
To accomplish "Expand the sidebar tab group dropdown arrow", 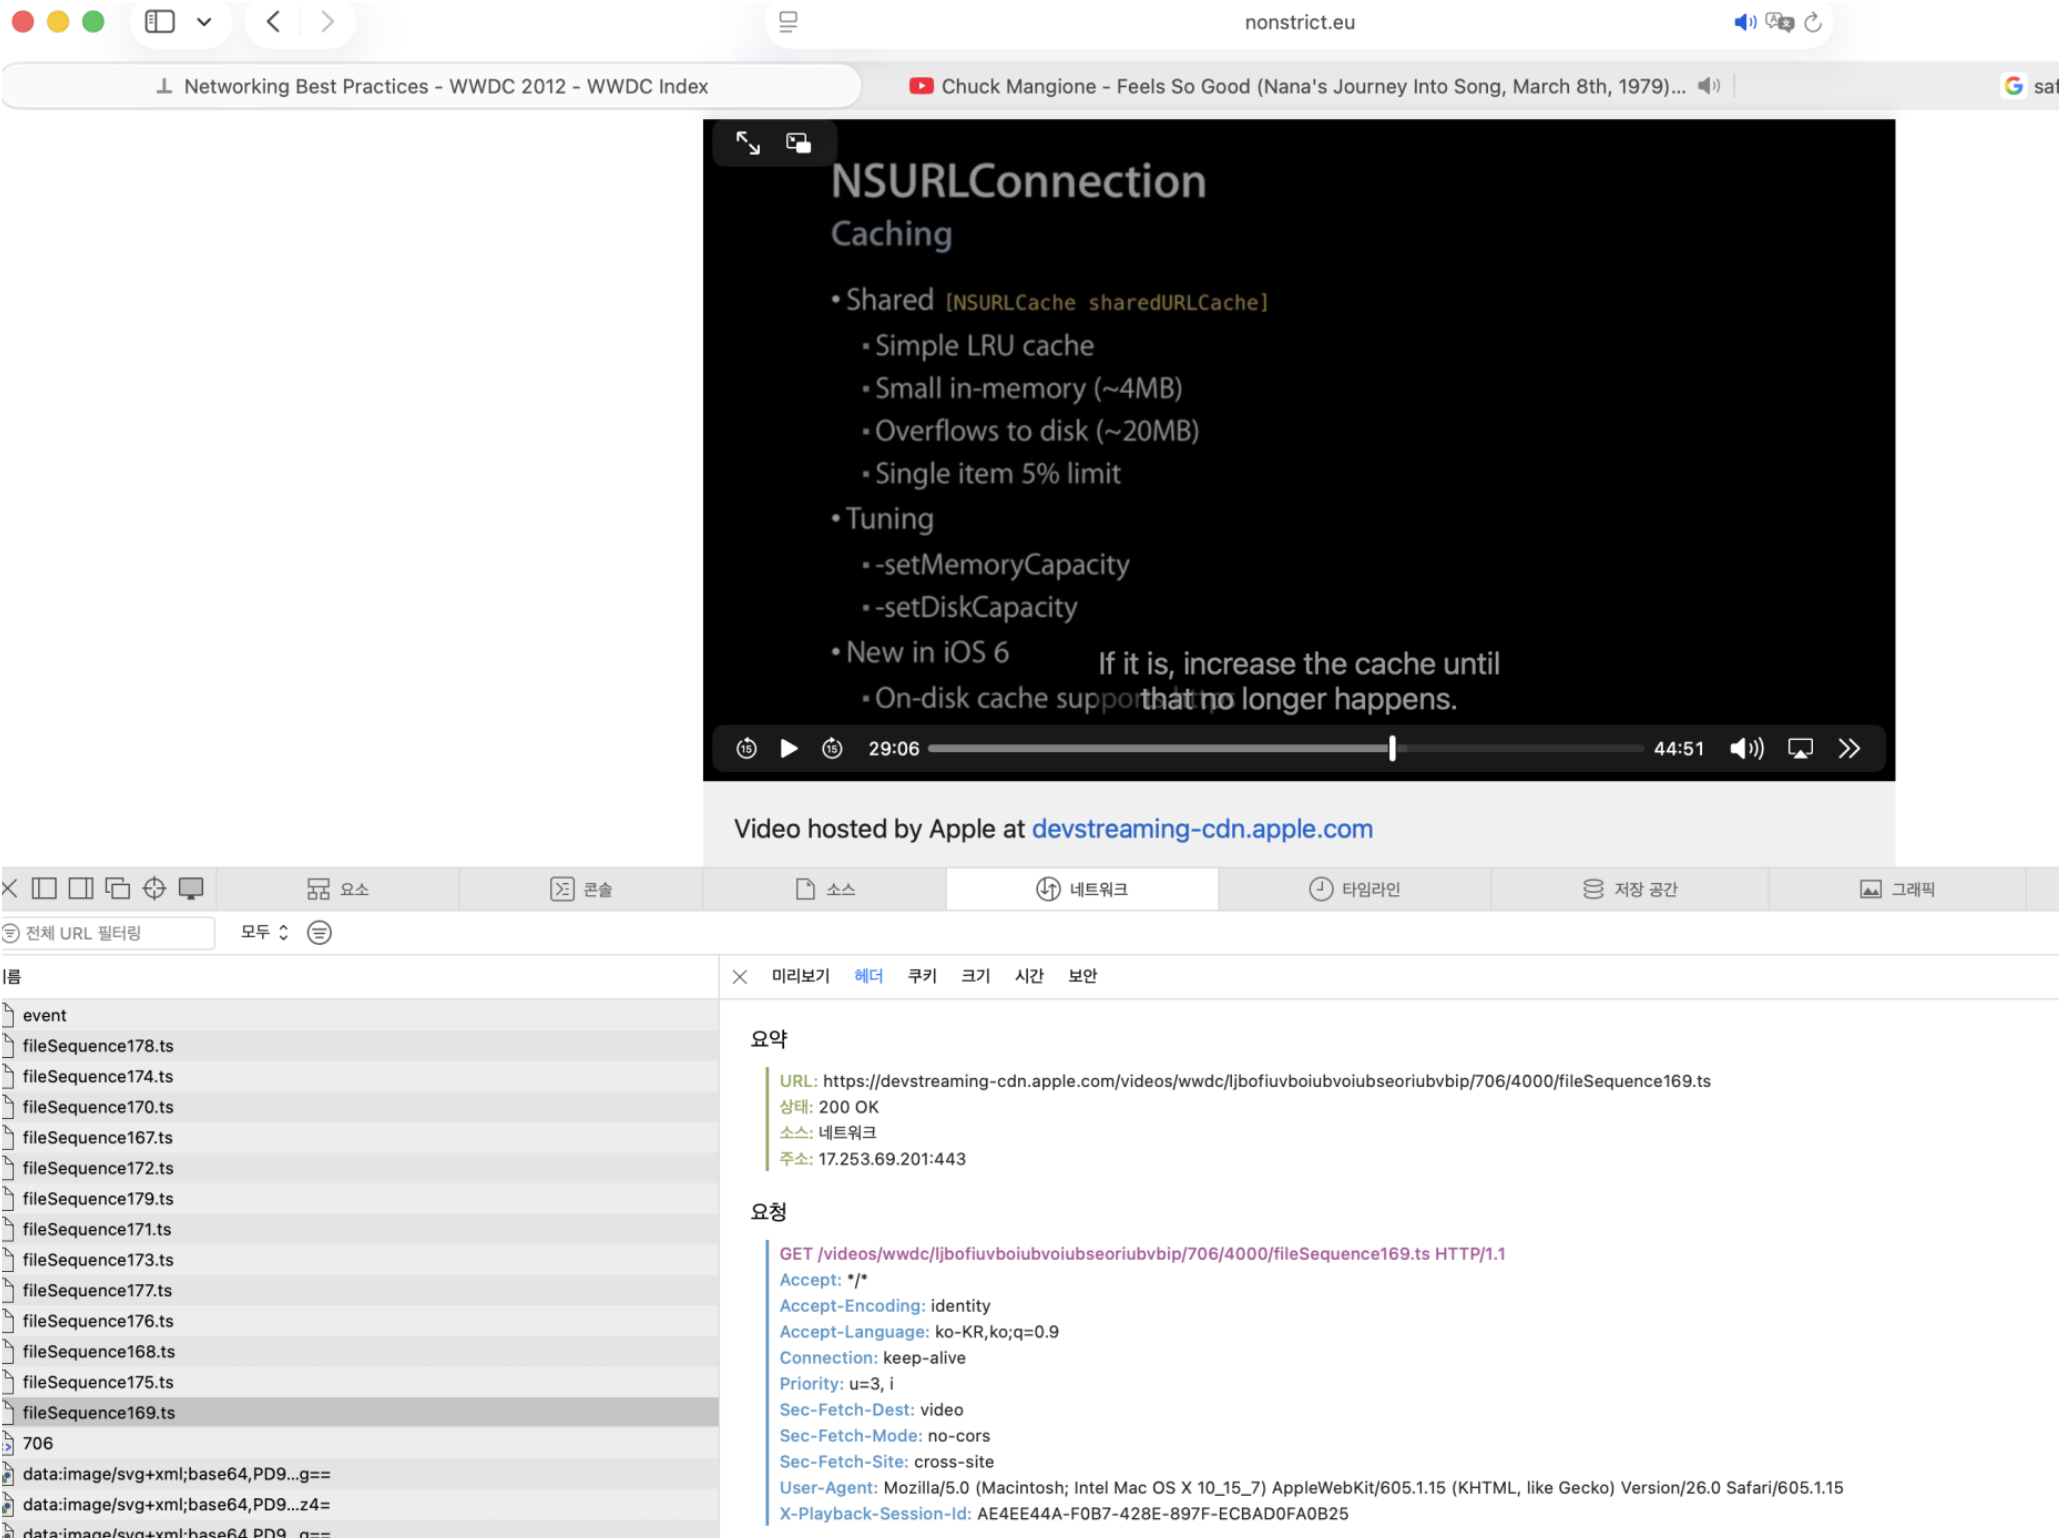I will (204, 22).
